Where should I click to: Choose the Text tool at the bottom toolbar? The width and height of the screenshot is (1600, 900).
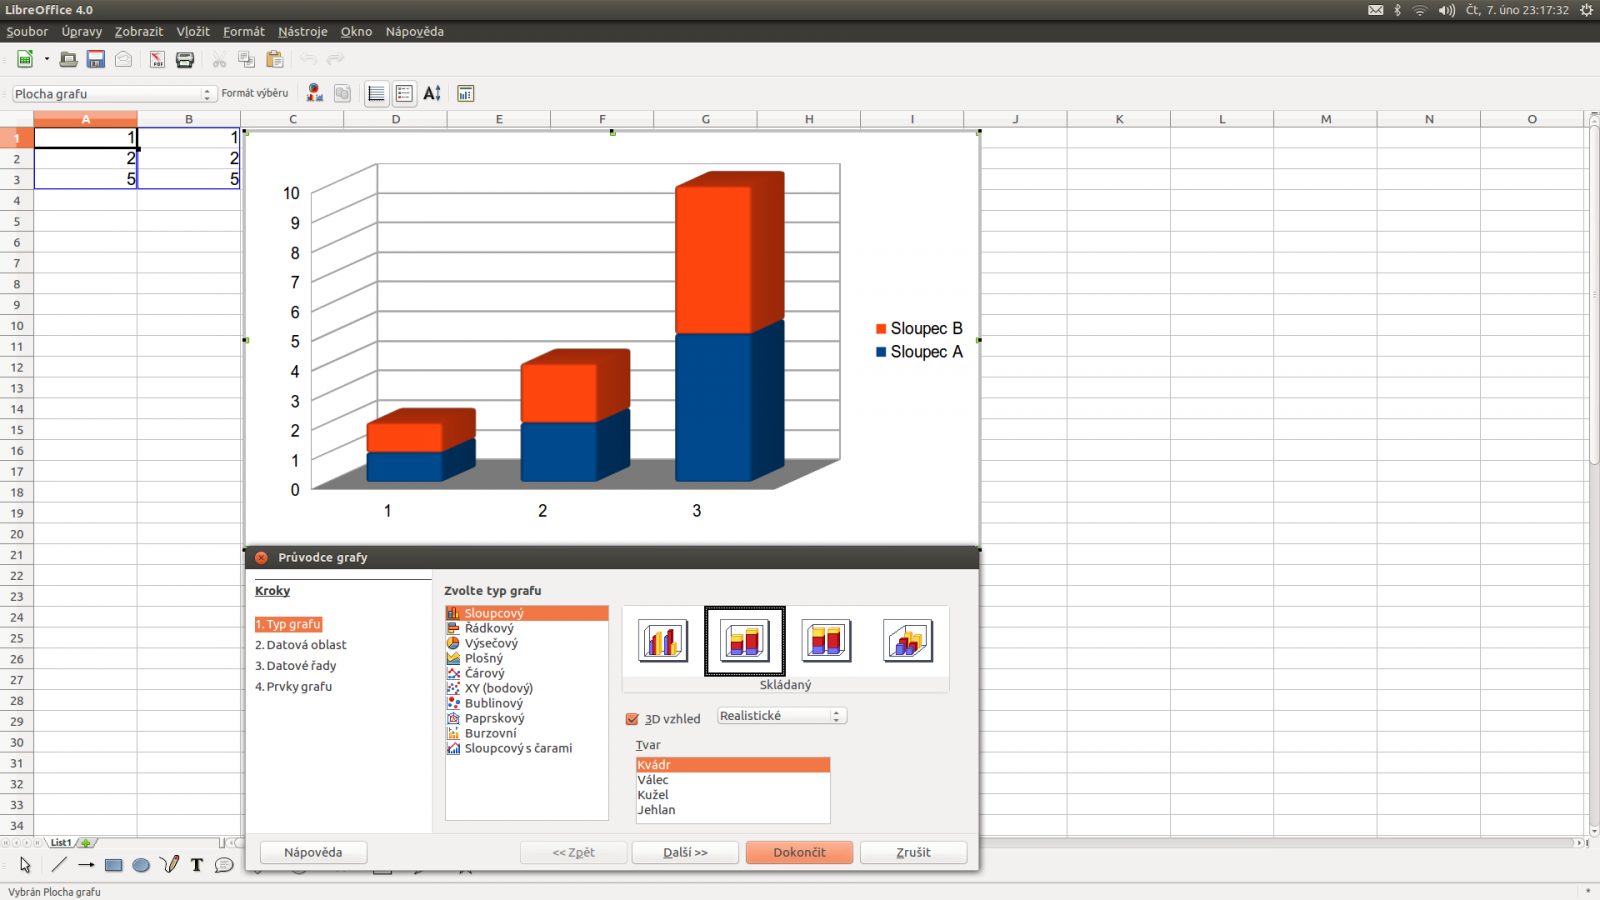point(196,865)
